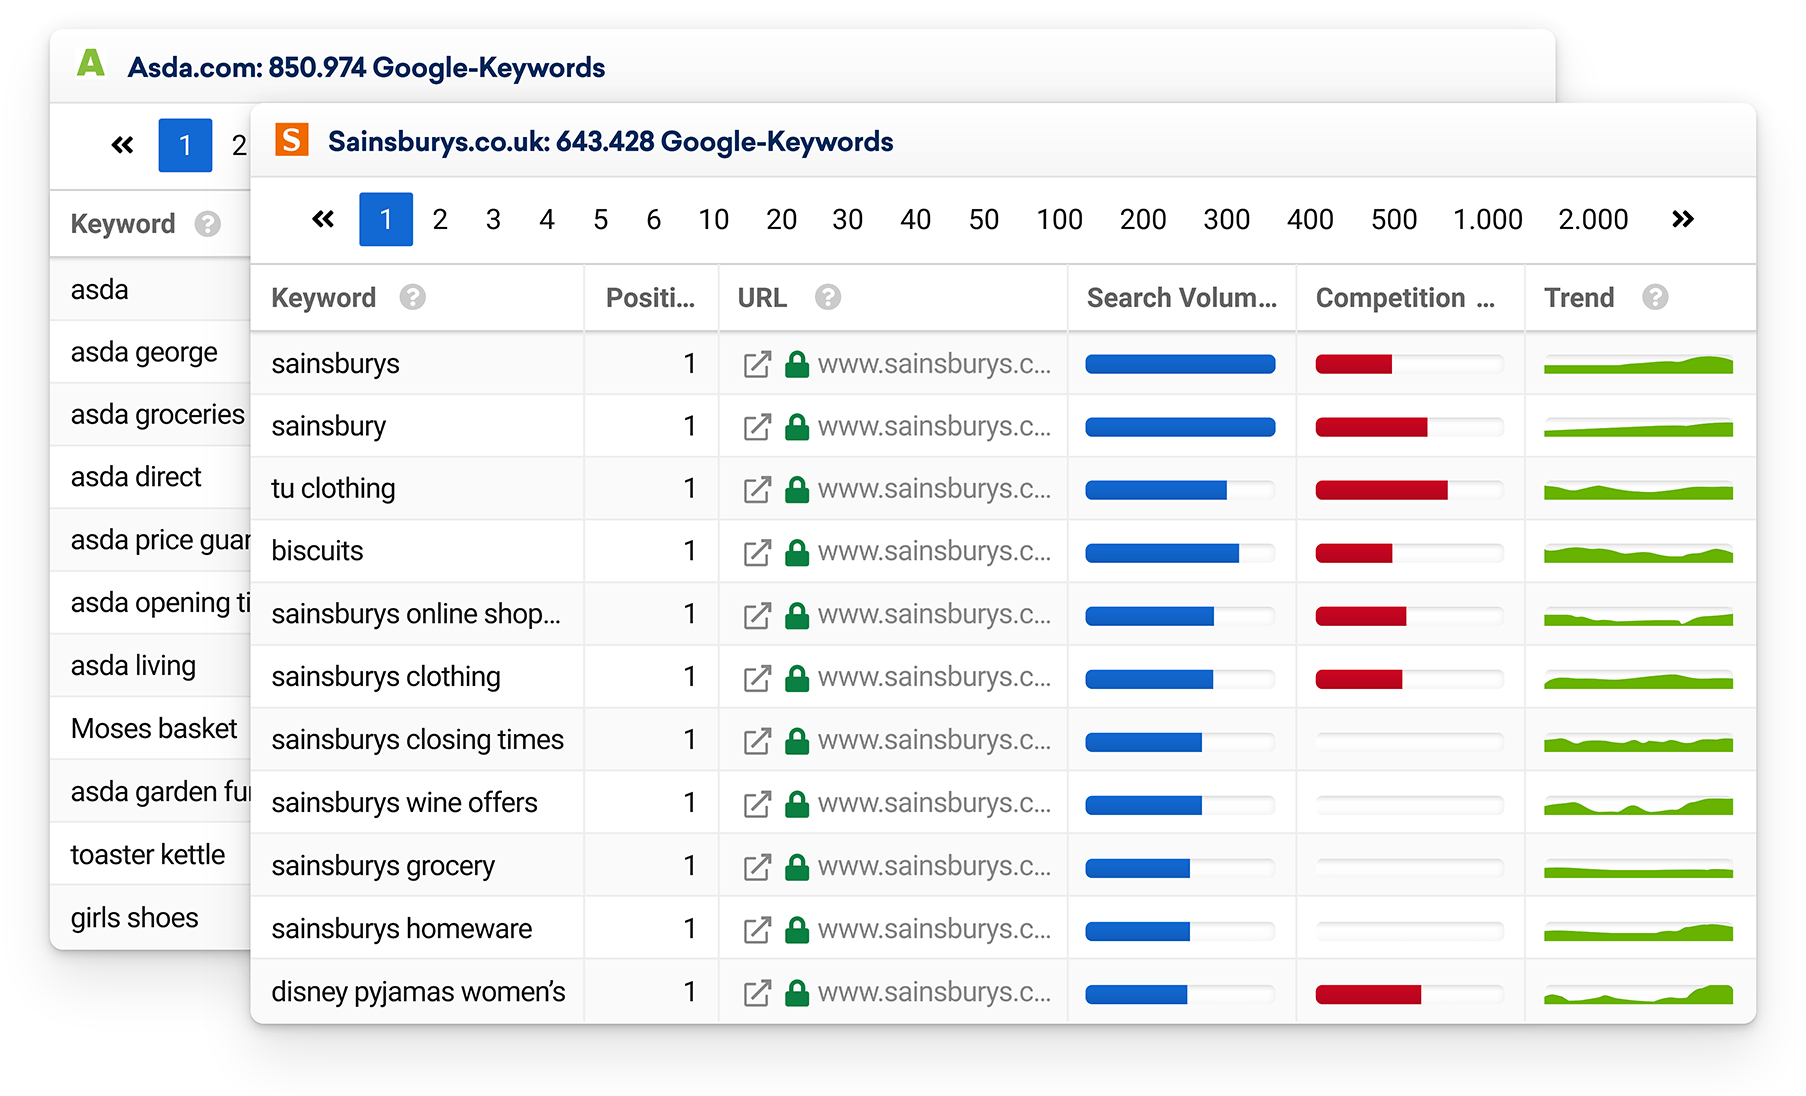The width and height of the screenshot is (1806, 1096).
Task: Open external link icon in biscuits row
Action: click(757, 552)
